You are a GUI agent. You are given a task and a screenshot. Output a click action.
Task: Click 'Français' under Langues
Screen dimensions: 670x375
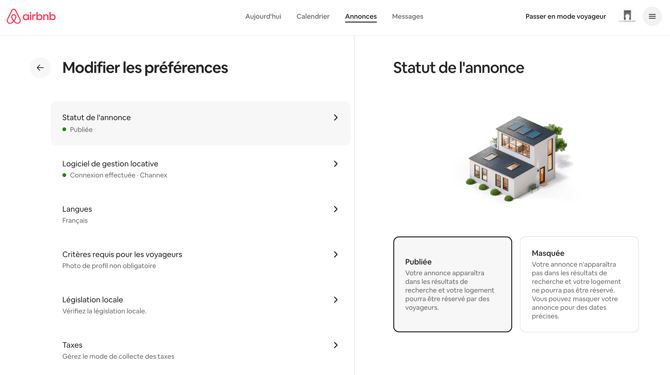75,220
